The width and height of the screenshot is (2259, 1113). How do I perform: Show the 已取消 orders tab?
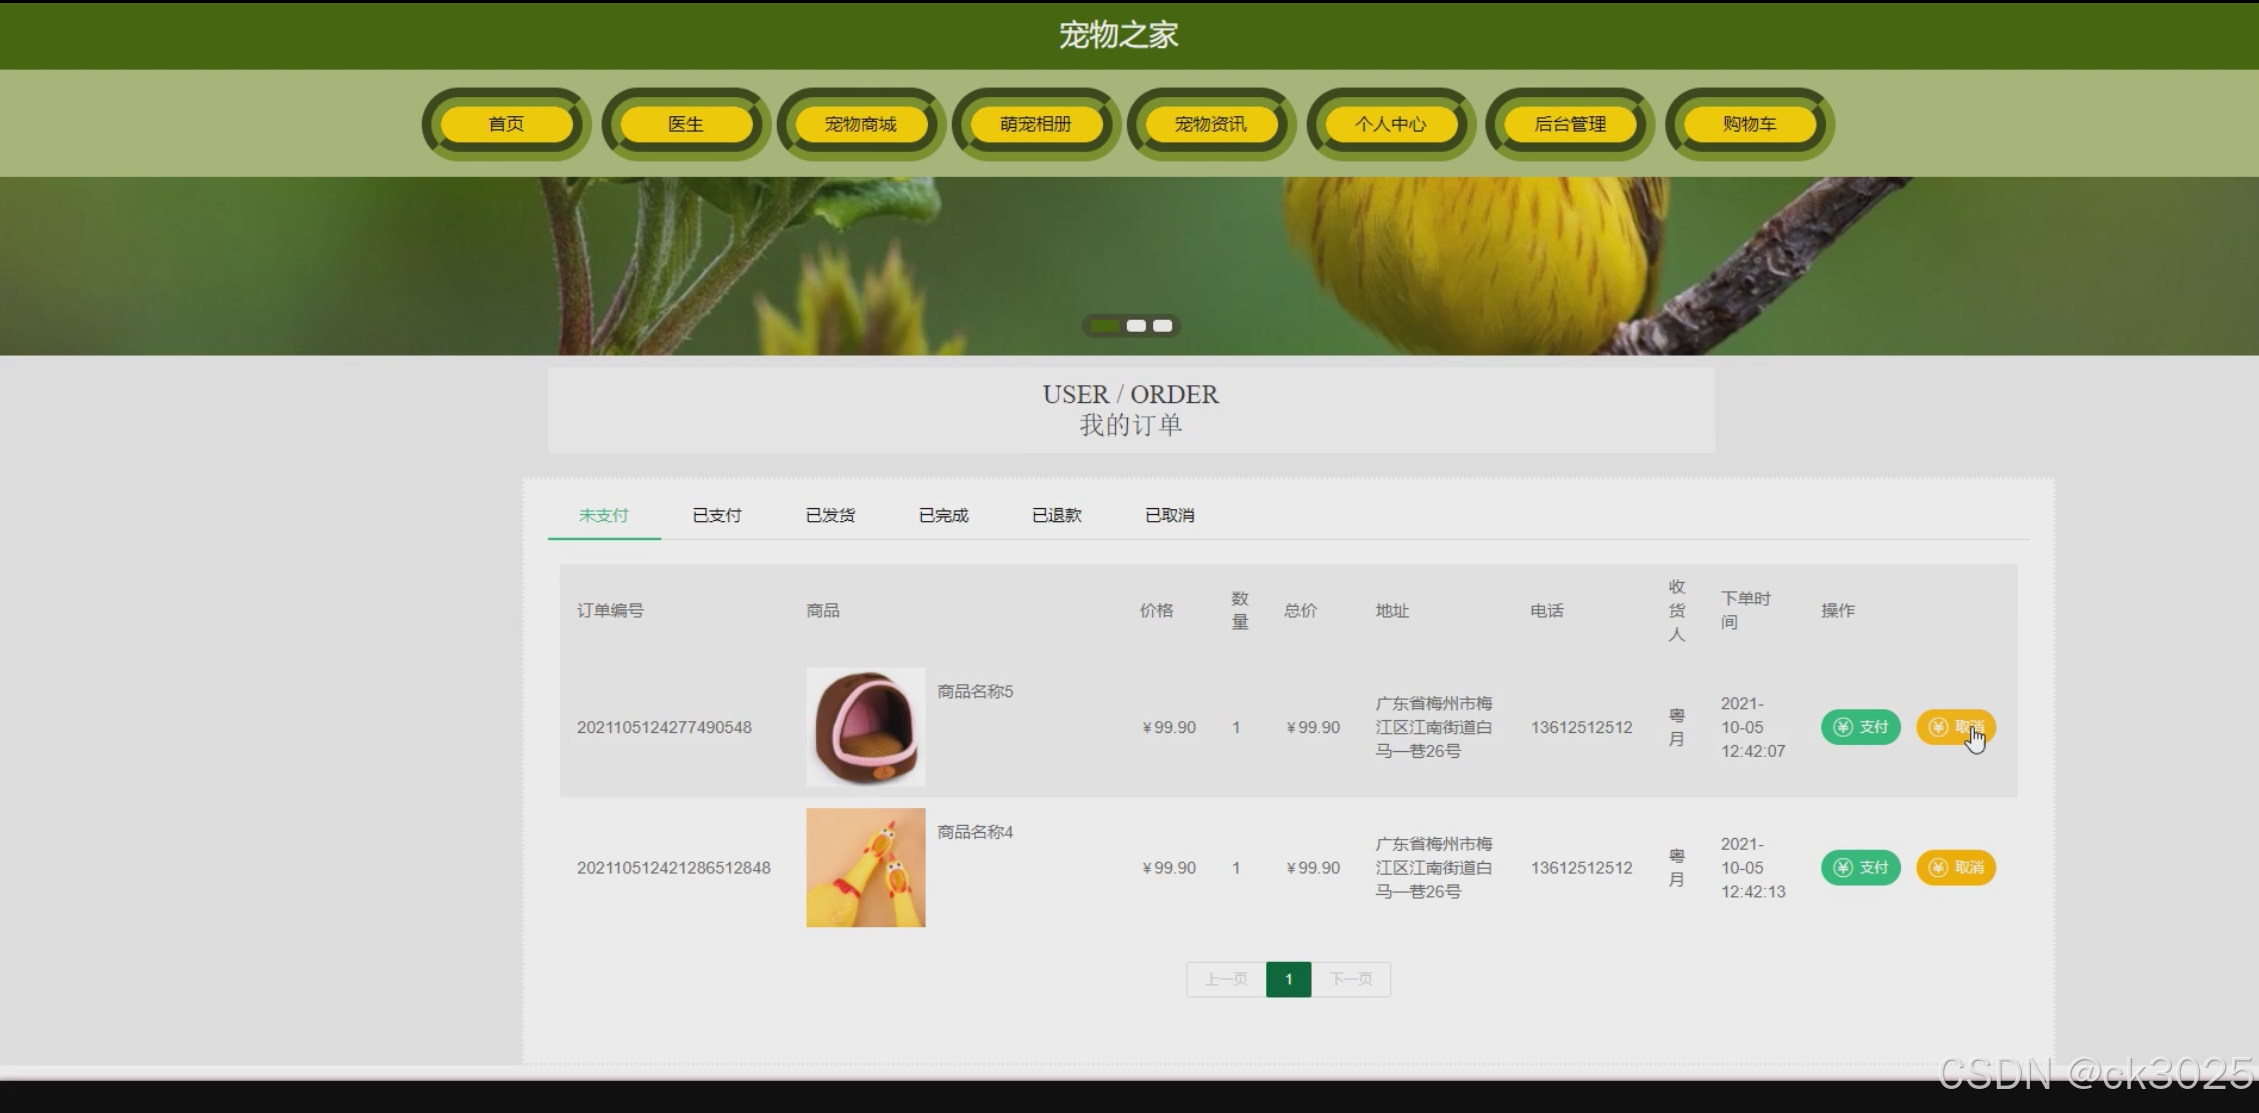[x=1170, y=515]
